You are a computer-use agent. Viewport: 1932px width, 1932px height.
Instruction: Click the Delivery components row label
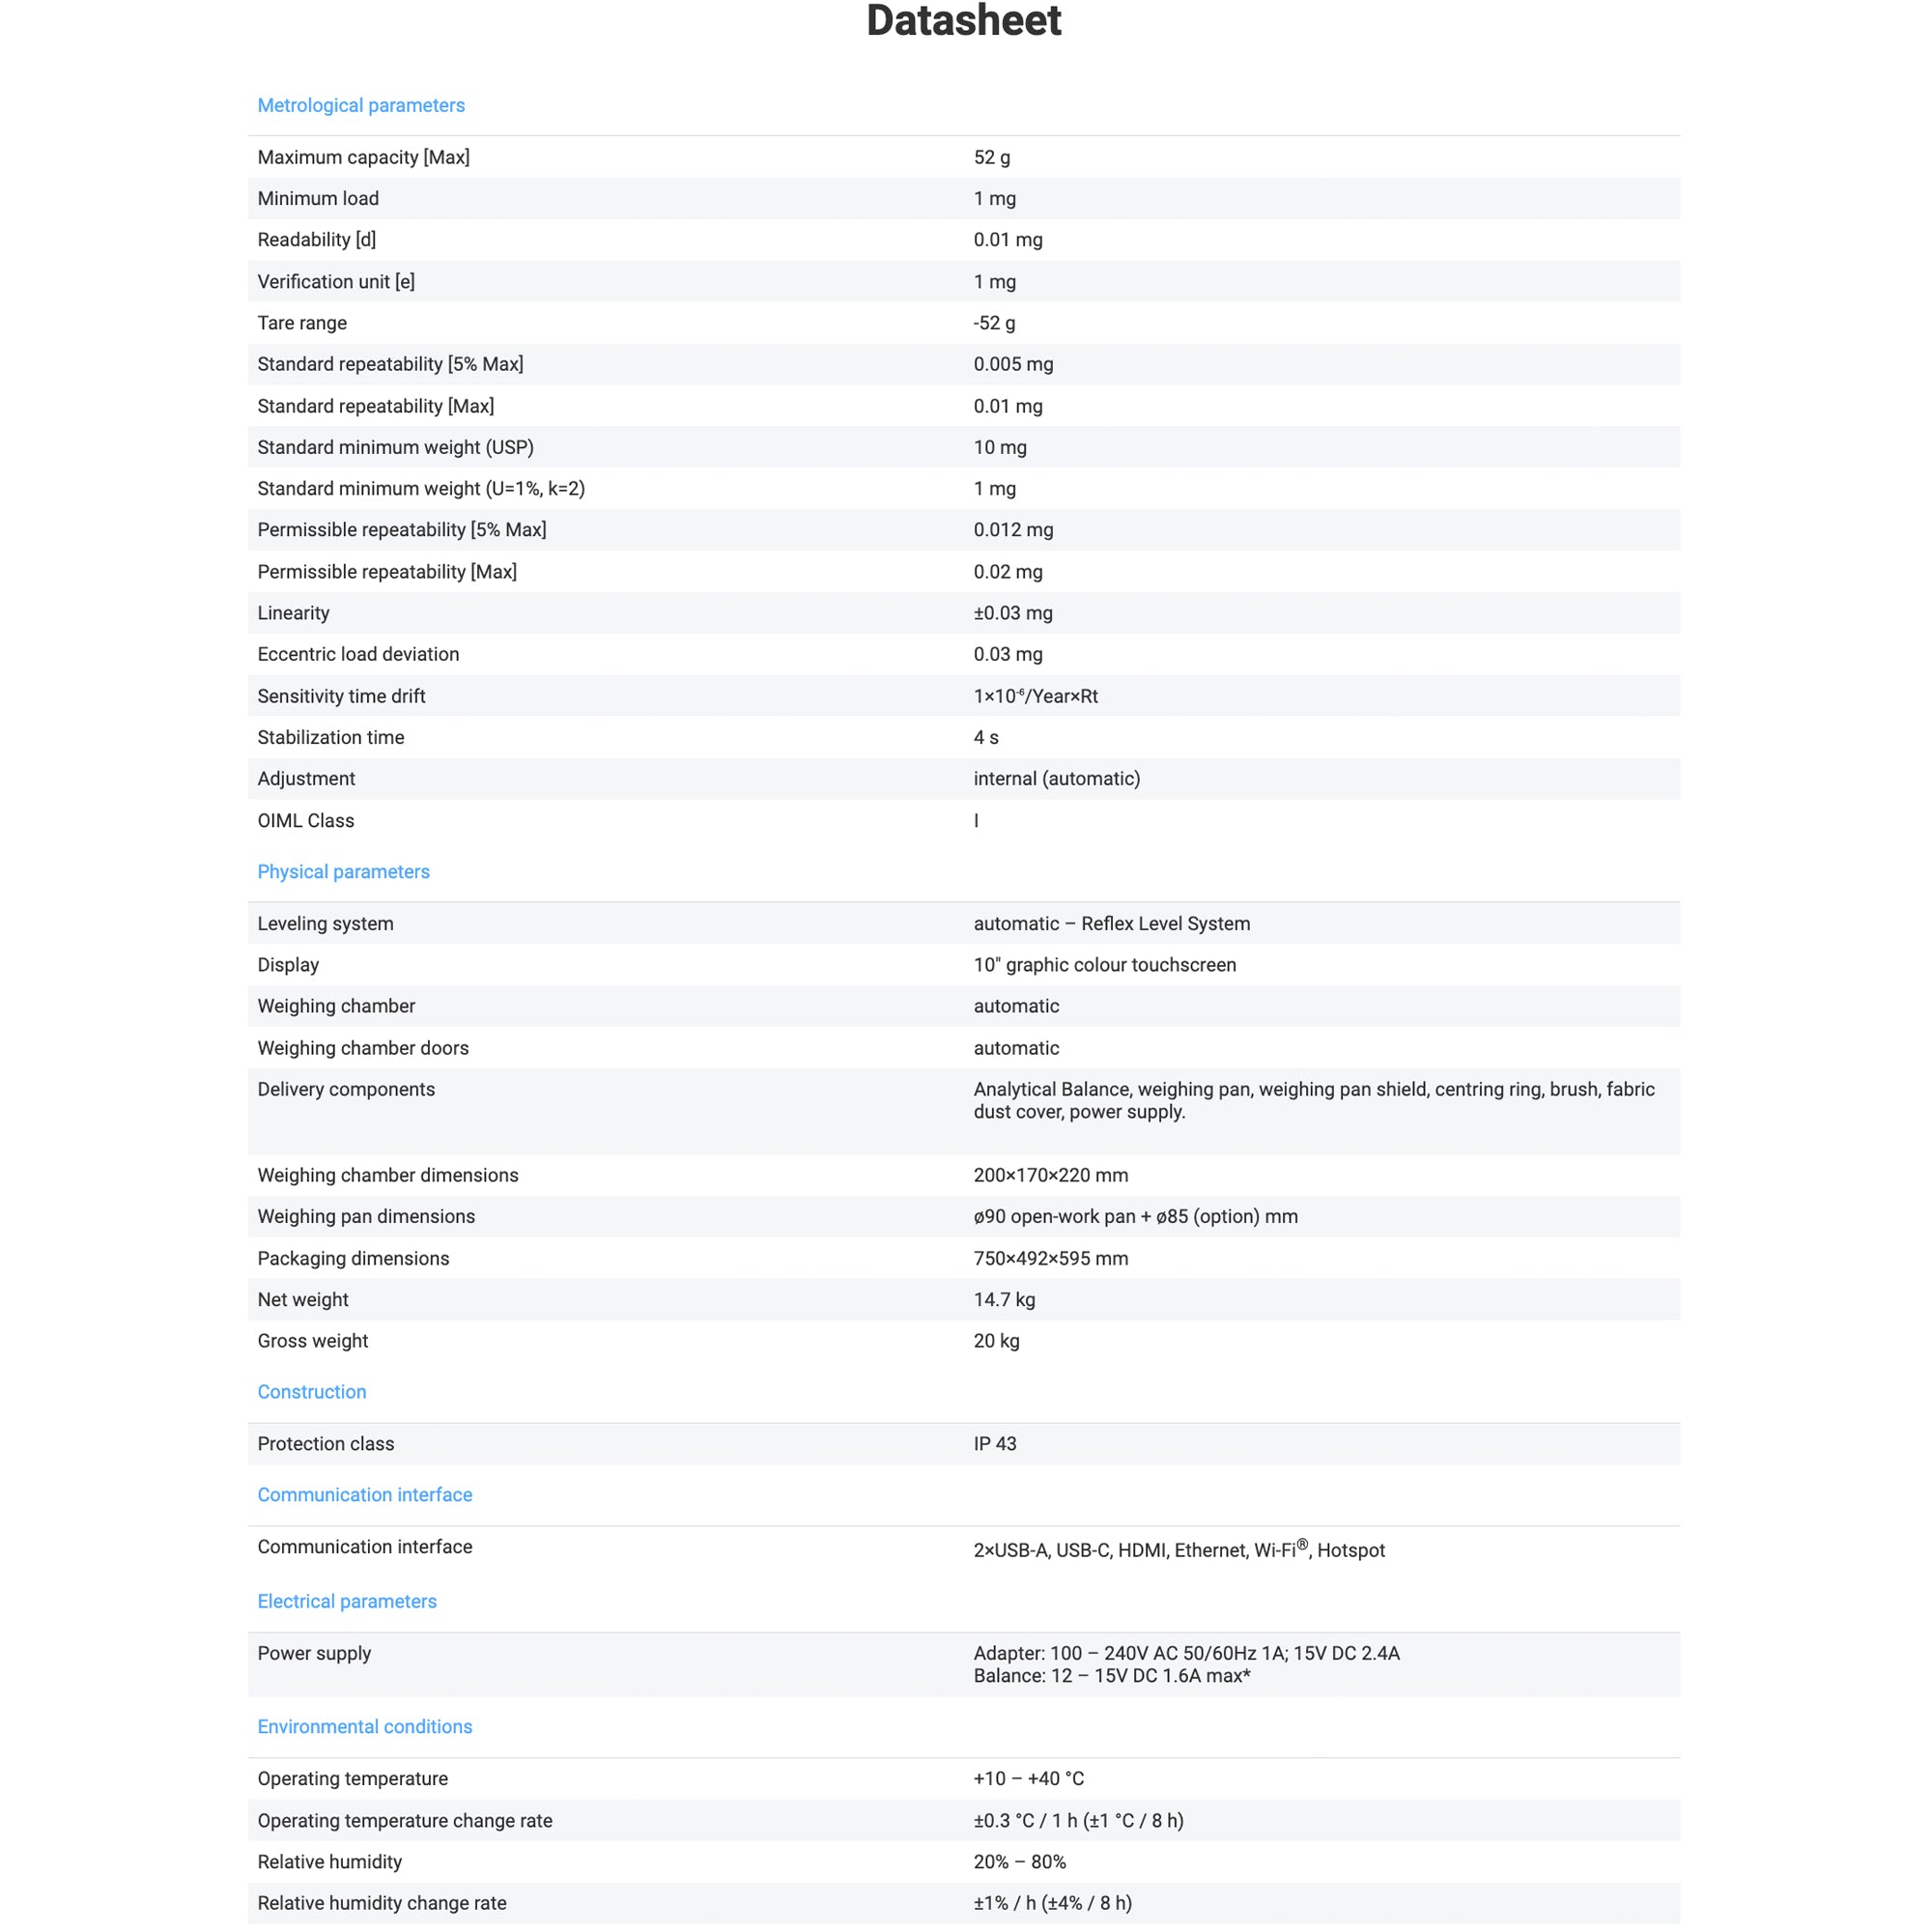346,1089
